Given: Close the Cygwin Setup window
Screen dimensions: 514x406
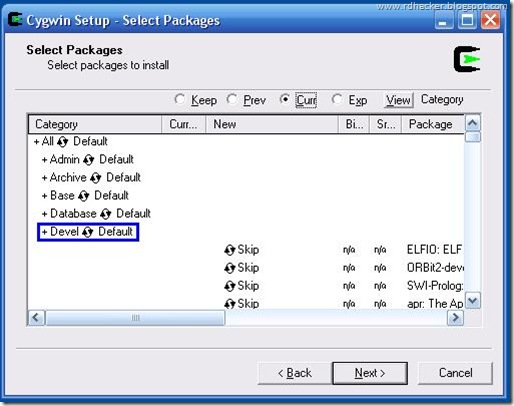Looking at the screenshot, I should coord(491,20).
